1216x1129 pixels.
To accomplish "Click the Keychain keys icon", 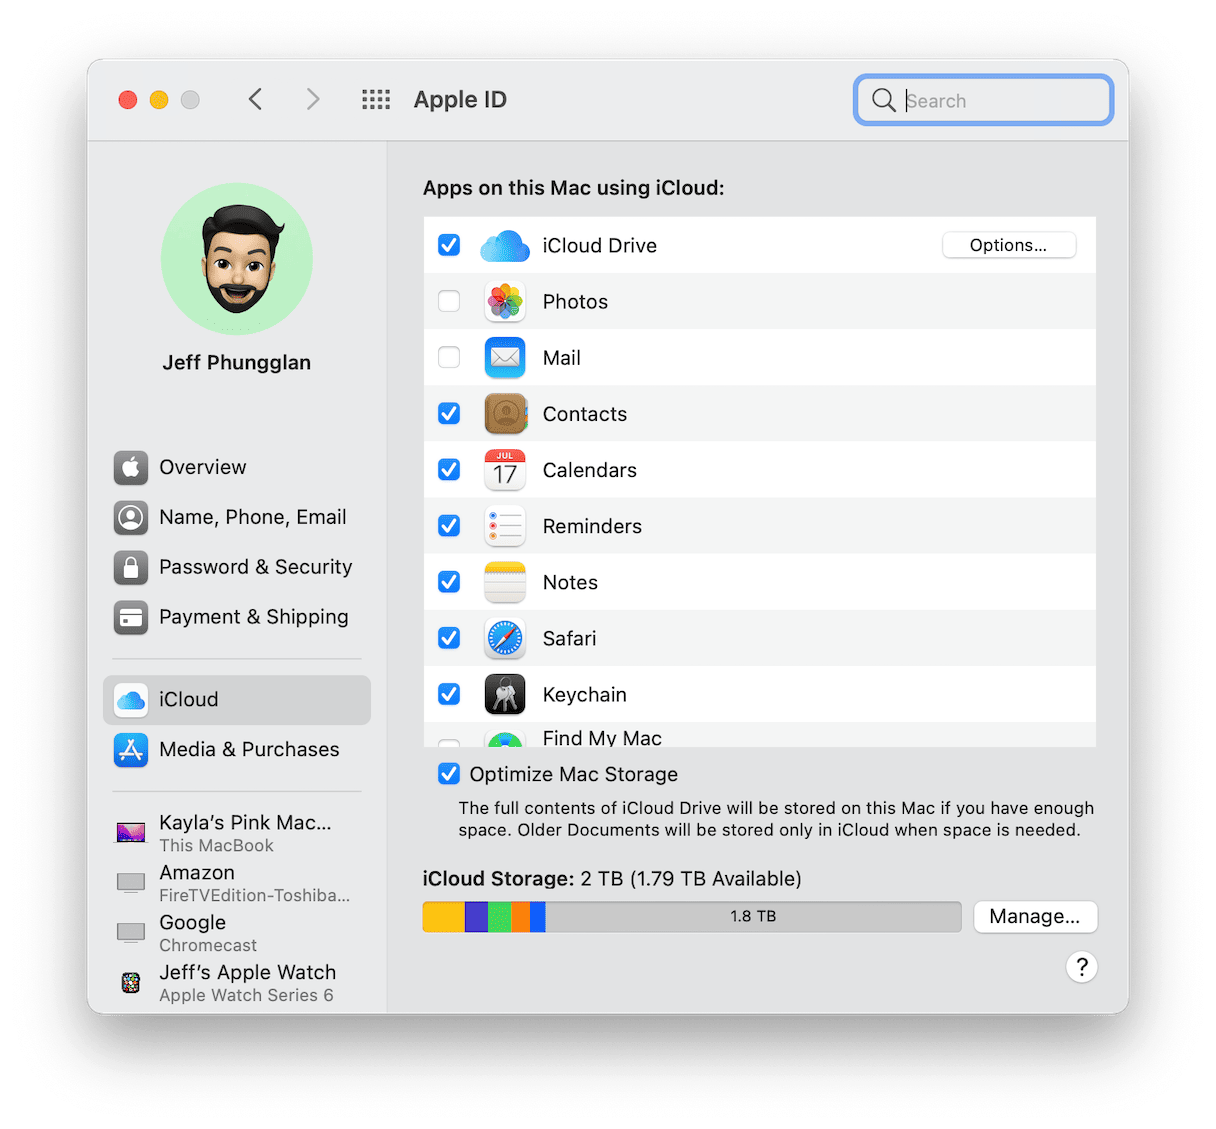I will (505, 694).
